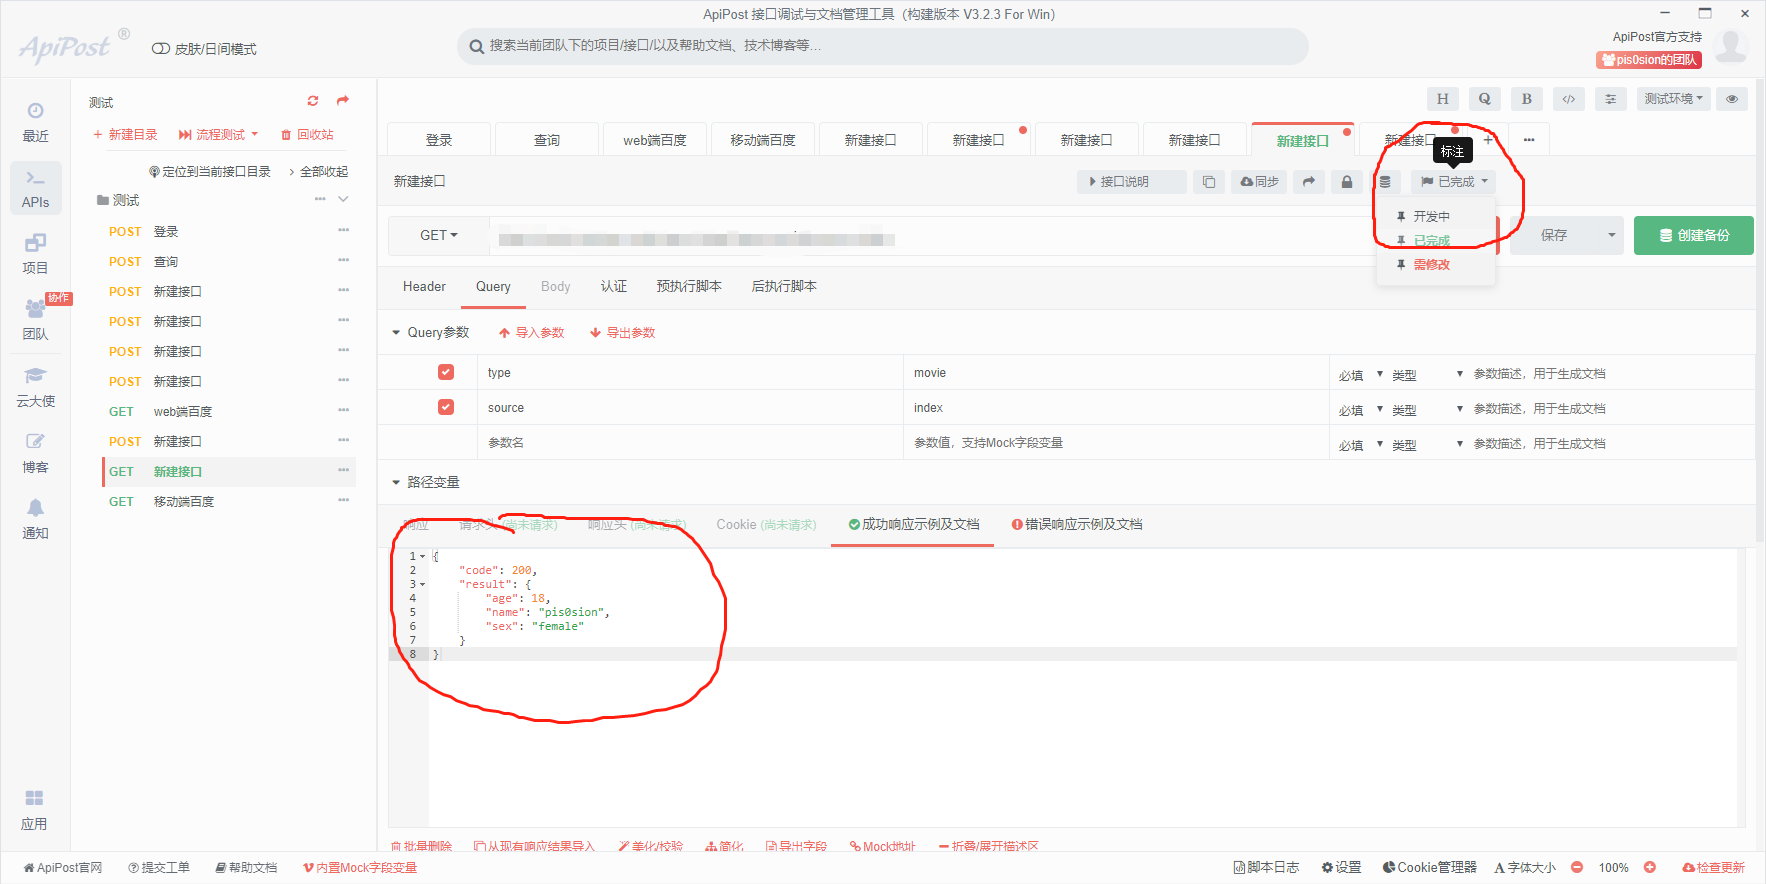This screenshot has height=884, width=1766.
Task: Select 需修改 status option
Action: 1431,265
